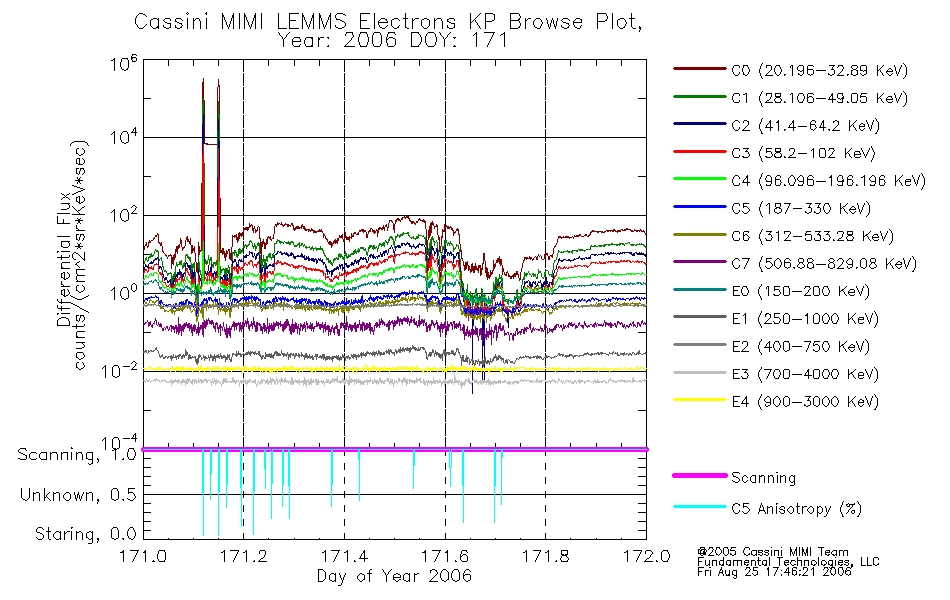Click the C1 (28.106-49.05 KeV) legend label
Screen dimensions: 950x600
click(820, 98)
